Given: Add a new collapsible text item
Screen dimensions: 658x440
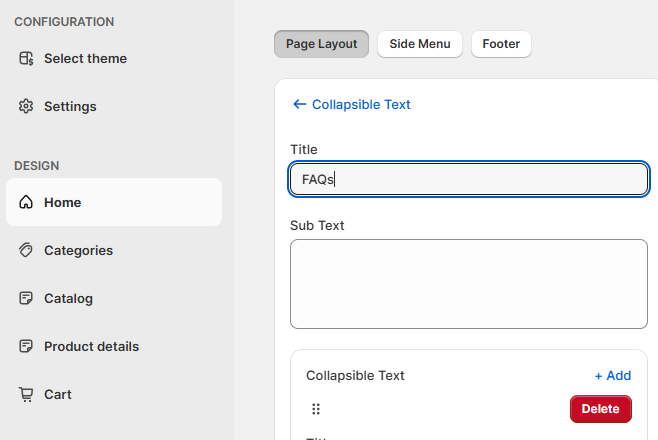Looking at the screenshot, I should (x=613, y=375).
